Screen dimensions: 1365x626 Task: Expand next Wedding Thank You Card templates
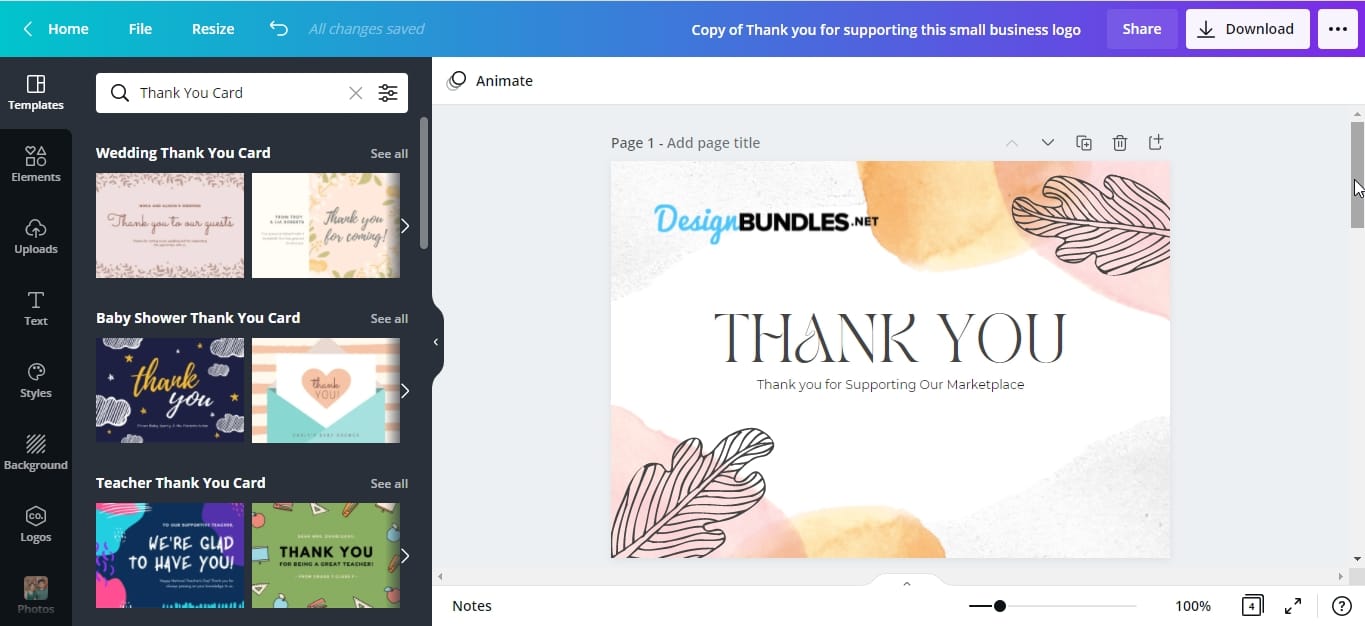pos(405,226)
